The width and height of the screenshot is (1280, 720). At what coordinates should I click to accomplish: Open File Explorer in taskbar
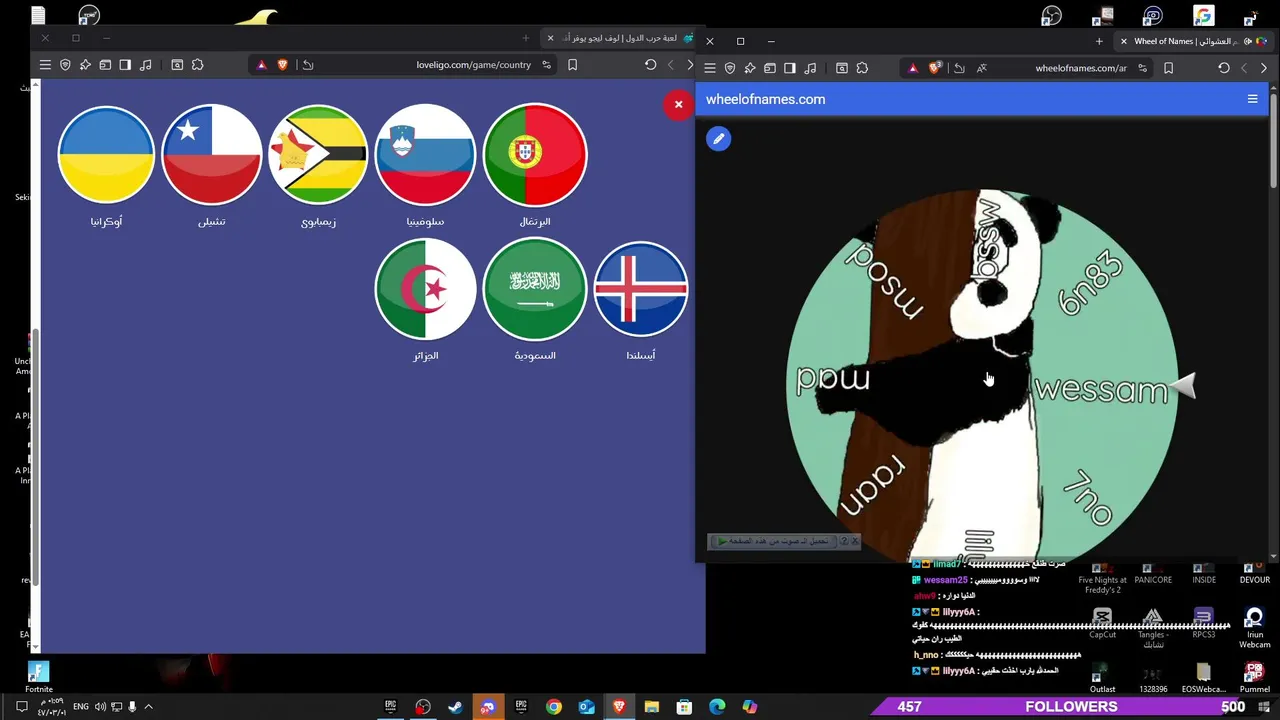click(x=652, y=706)
